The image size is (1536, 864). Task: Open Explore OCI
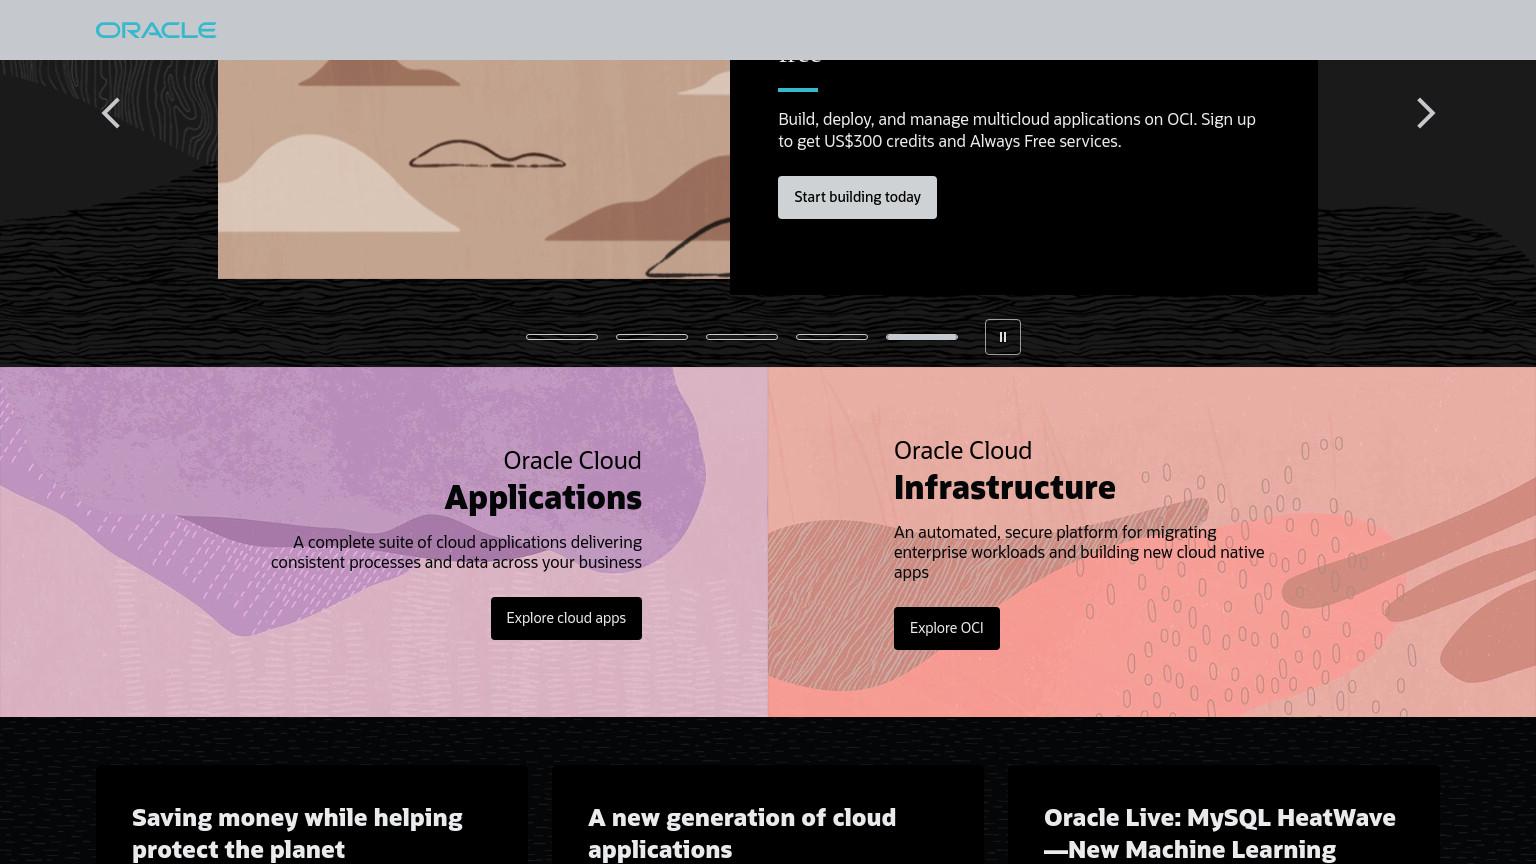click(x=947, y=628)
